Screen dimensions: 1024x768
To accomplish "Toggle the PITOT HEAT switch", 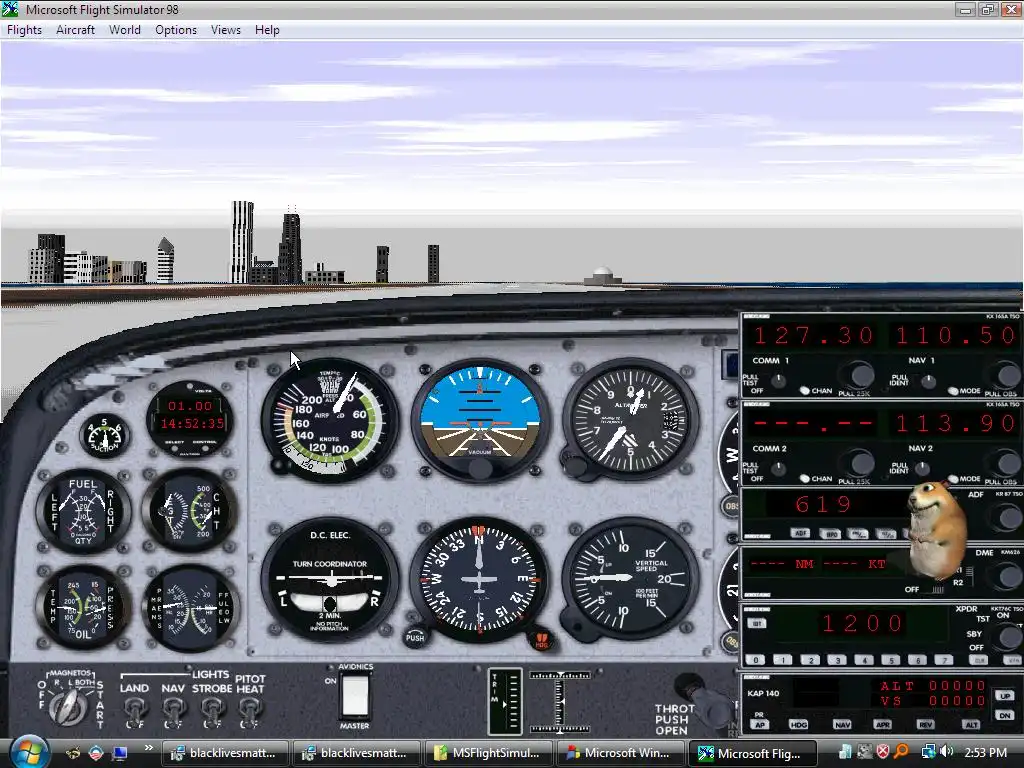I will coord(249,710).
